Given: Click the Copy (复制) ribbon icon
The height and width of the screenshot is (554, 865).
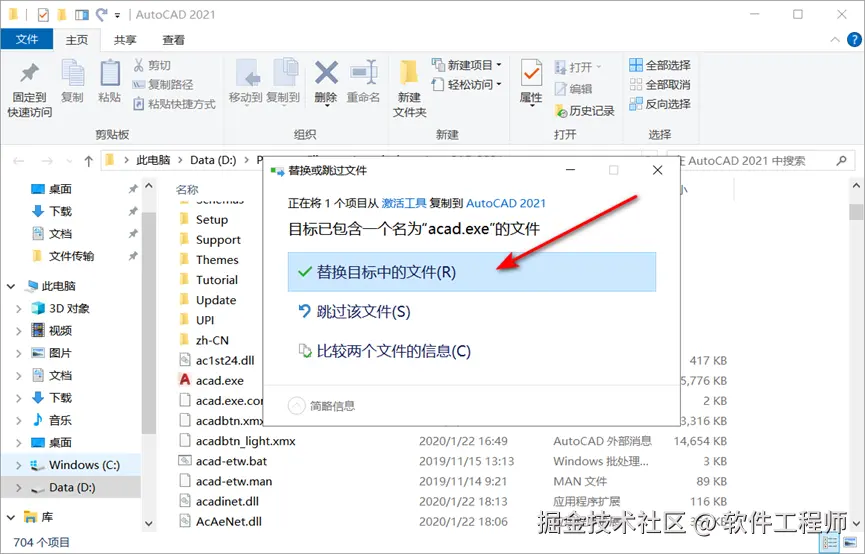Looking at the screenshot, I should click(72, 81).
